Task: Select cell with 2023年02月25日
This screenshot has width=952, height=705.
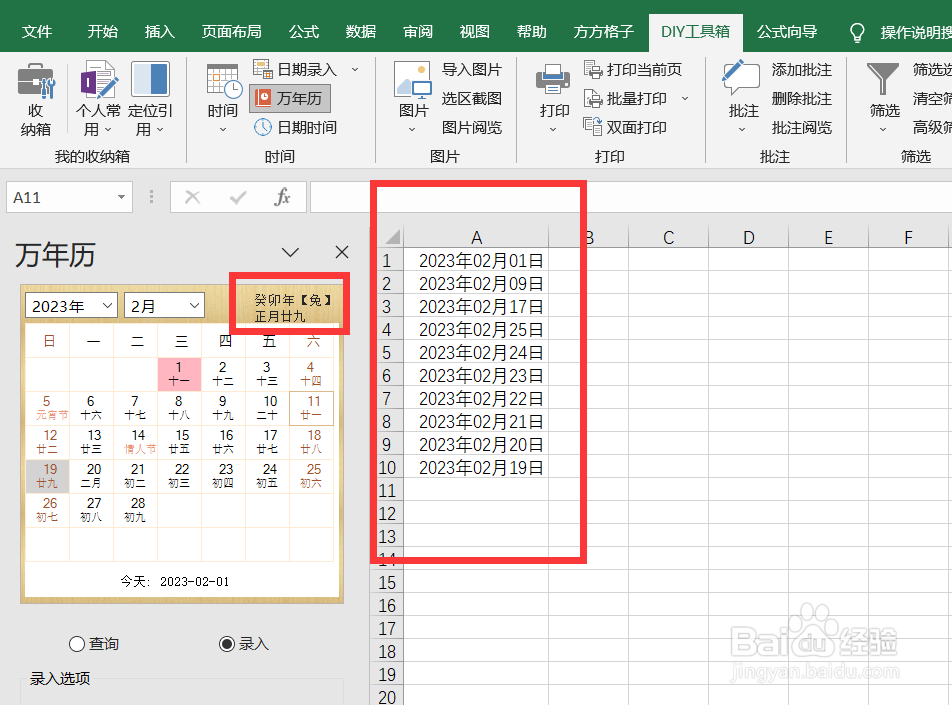Action: 476,330
